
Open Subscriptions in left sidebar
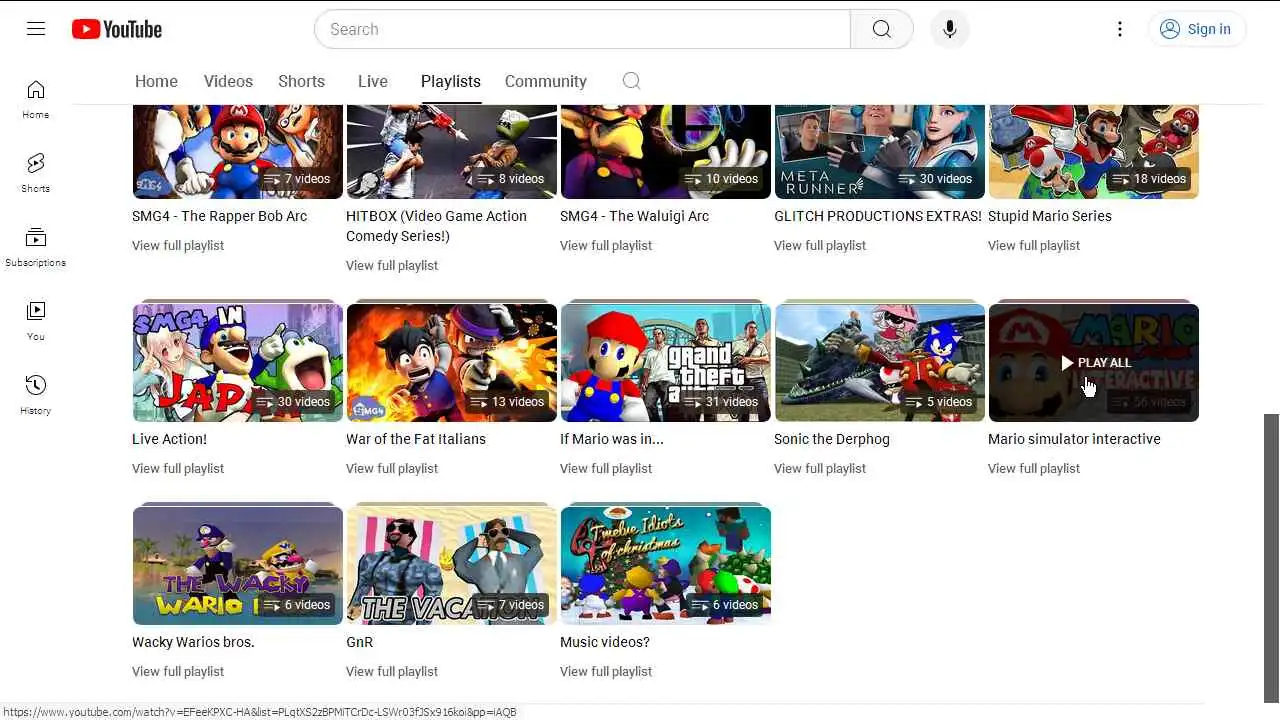pos(36,247)
